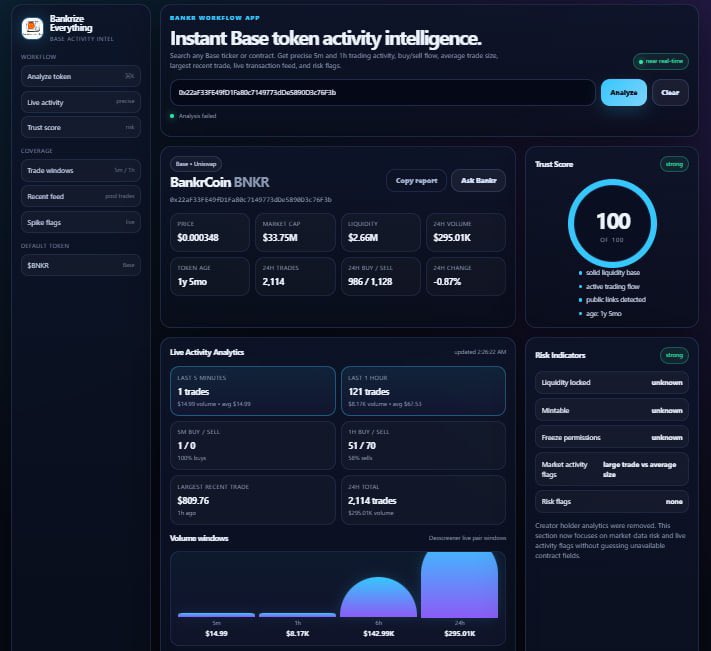Select Recent feed coverage item
This screenshot has height=651, width=711.
[x=81, y=196]
